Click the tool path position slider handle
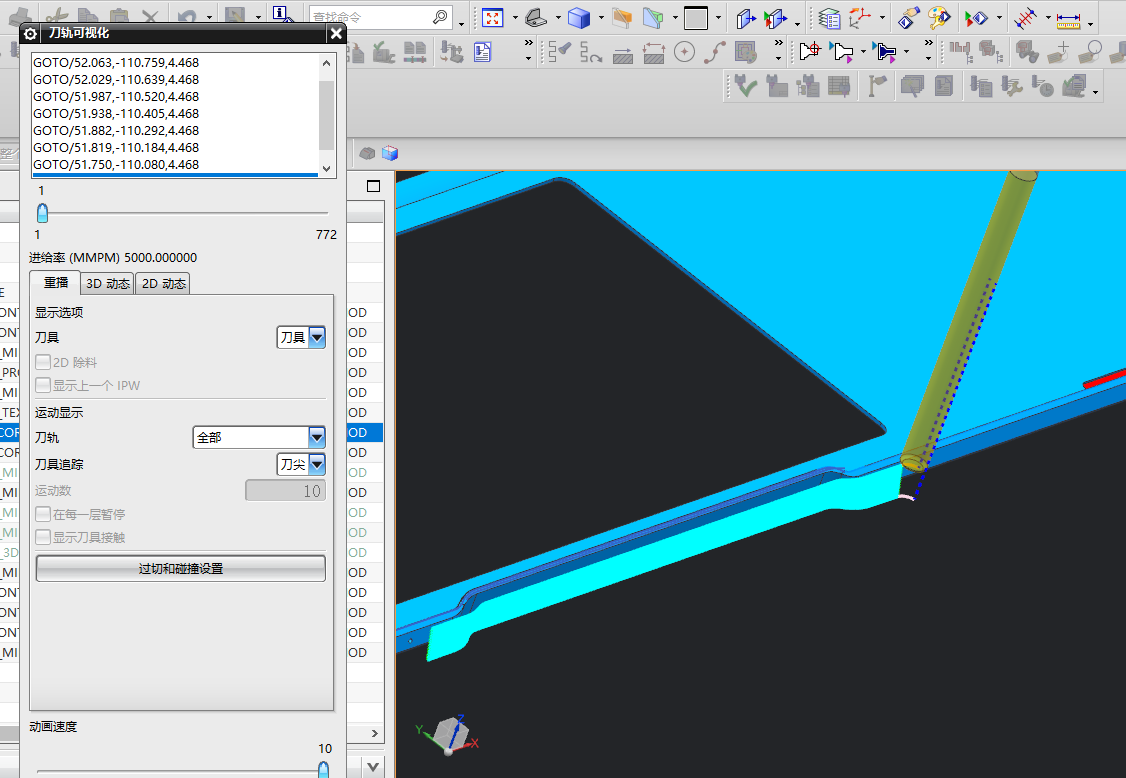Screen dimensions: 1126x778 42,213
